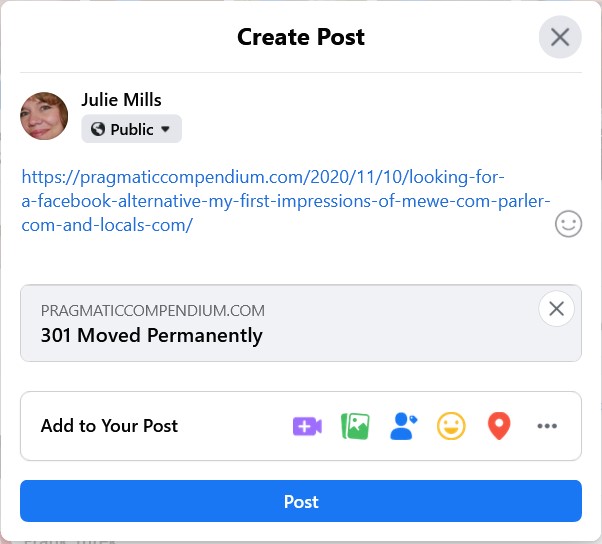Viewport: 602px width, 544px height.
Task: Open emoji picker beside post text
Action: (568, 224)
